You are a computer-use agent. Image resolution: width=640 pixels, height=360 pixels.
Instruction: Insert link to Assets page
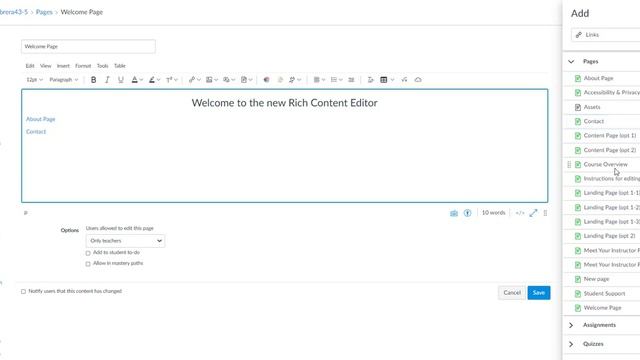[592, 107]
